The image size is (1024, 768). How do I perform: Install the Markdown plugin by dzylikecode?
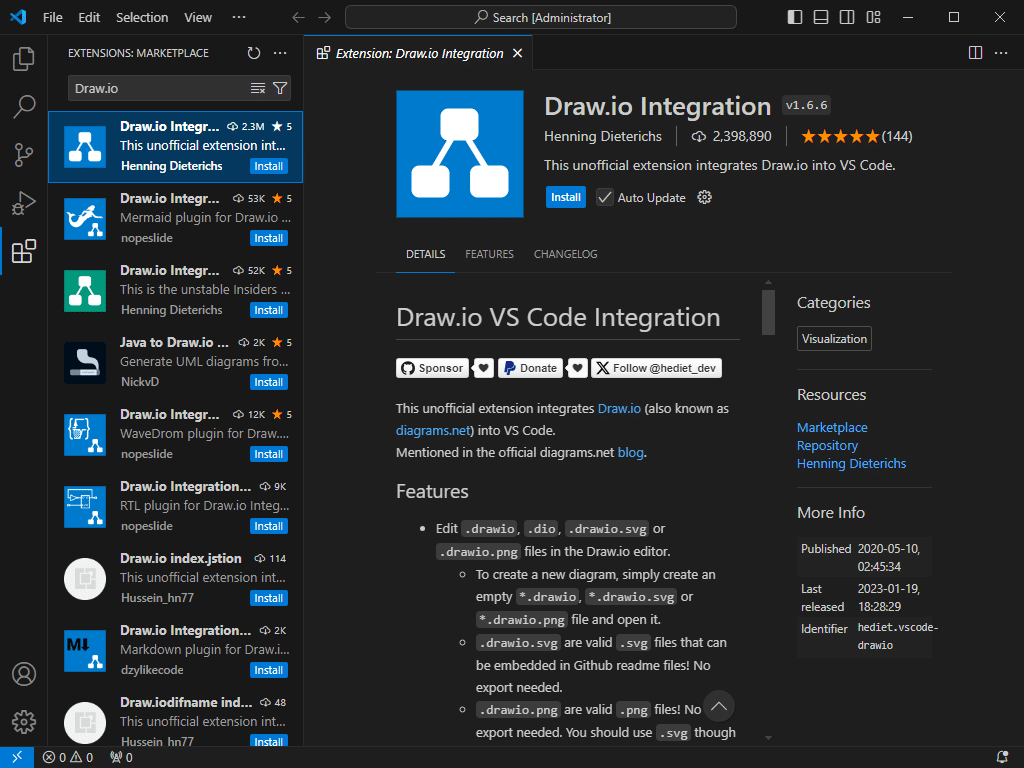click(268, 670)
